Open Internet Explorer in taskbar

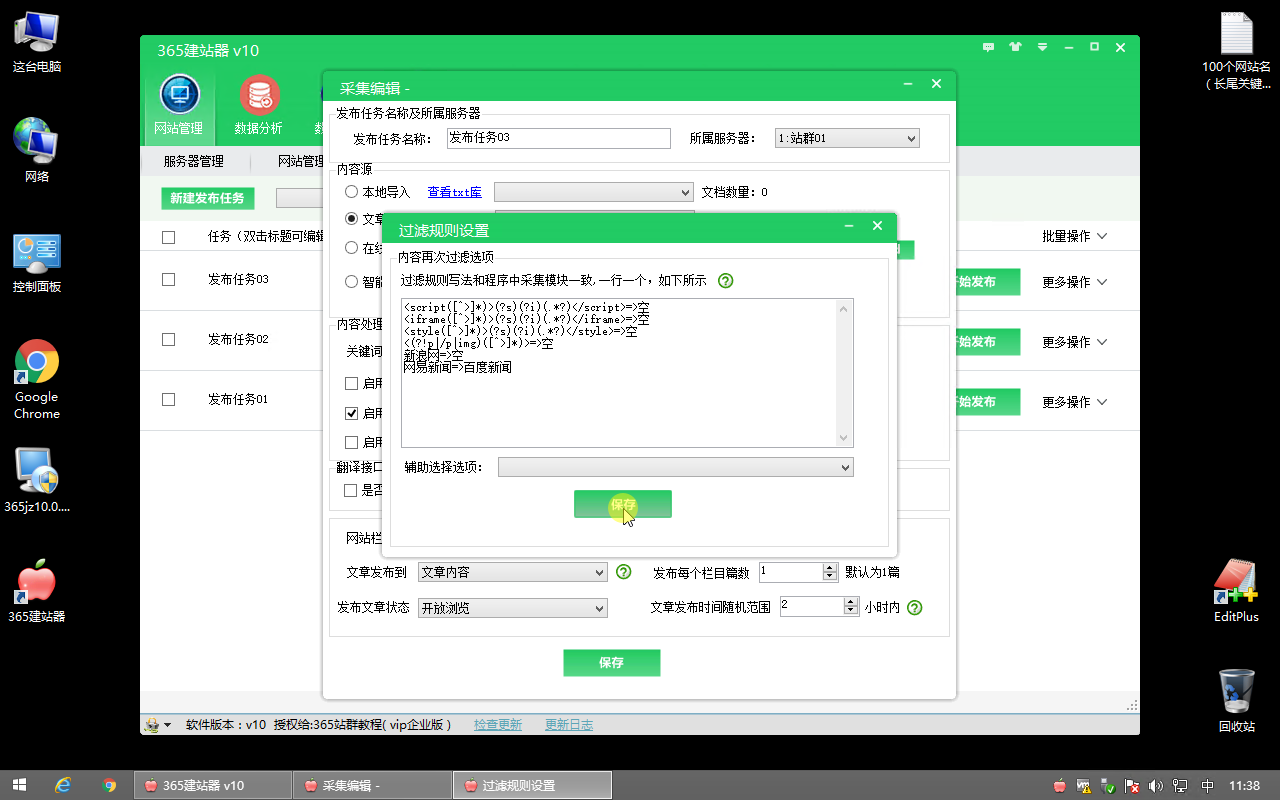63,785
